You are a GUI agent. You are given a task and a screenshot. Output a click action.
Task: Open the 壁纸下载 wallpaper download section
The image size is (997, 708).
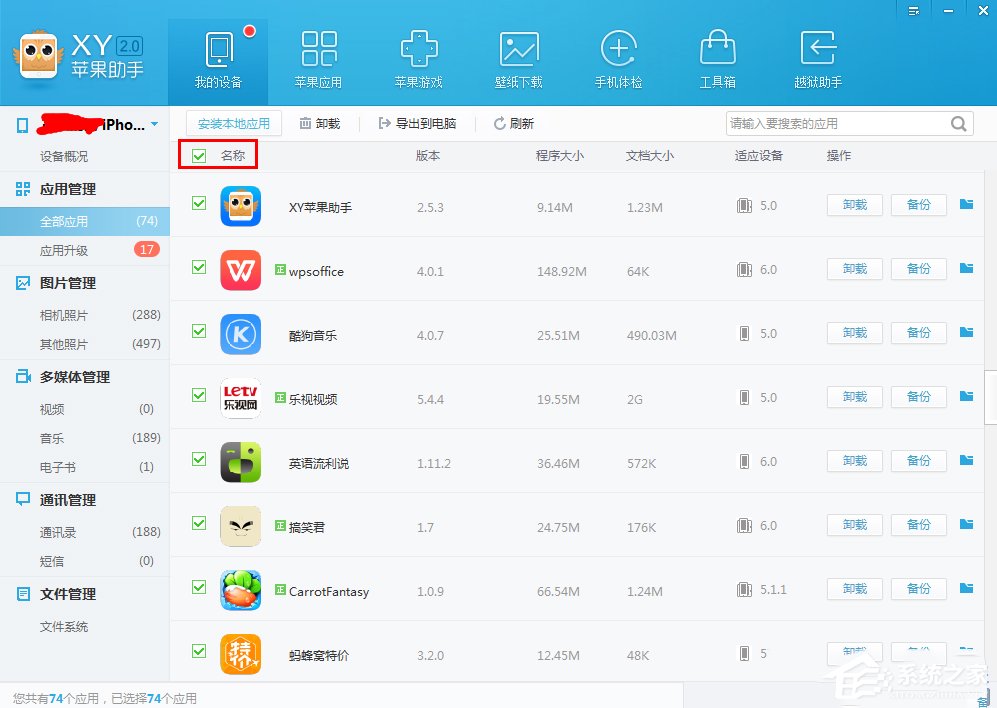point(518,57)
